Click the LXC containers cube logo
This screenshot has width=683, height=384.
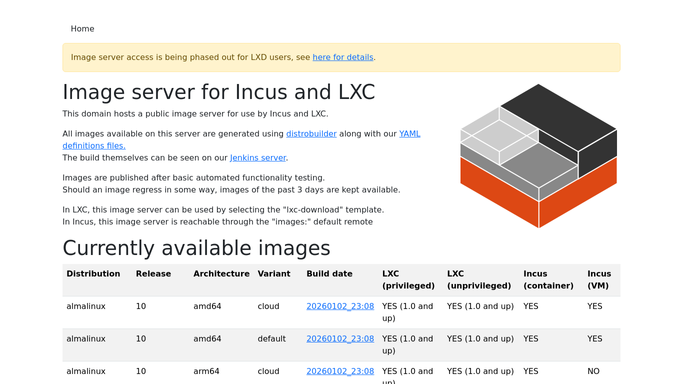point(538,156)
